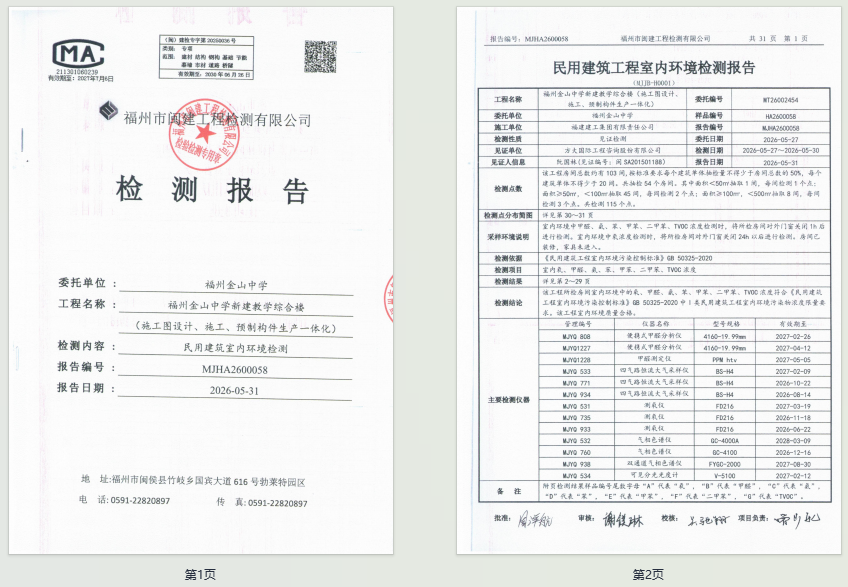The image size is (848, 587).
Task: Click the company logo beside 福州市闽建工程检测有限公司
Action: point(108,110)
